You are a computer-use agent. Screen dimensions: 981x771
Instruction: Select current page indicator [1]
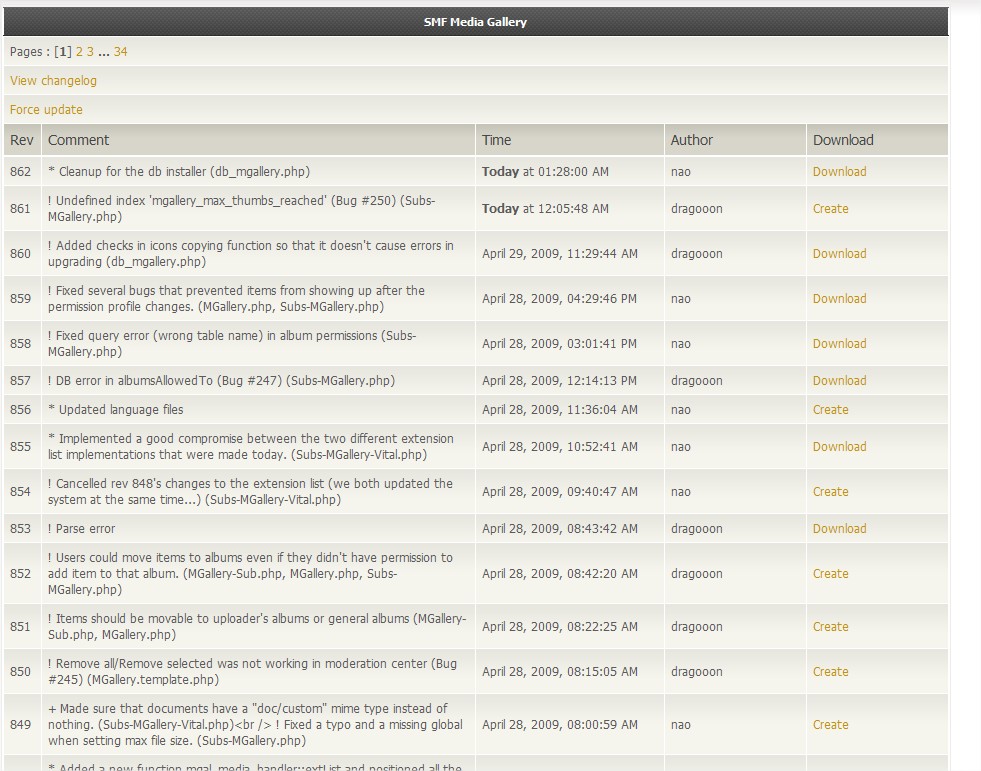(x=63, y=52)
